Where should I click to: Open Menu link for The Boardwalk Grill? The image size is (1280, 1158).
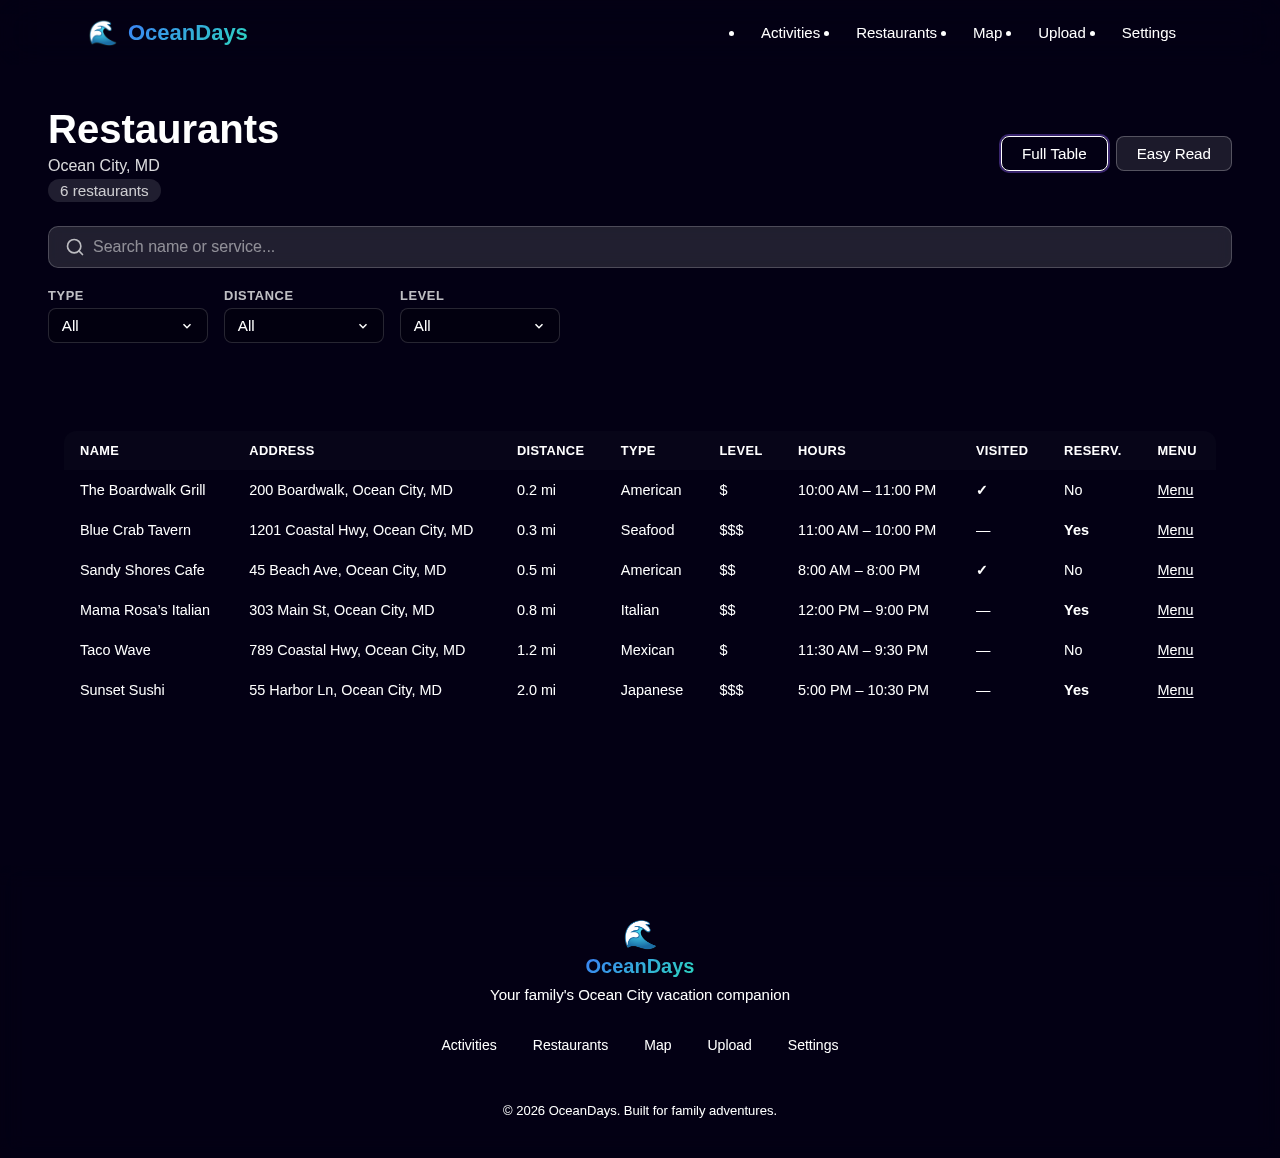point(1175,490)
